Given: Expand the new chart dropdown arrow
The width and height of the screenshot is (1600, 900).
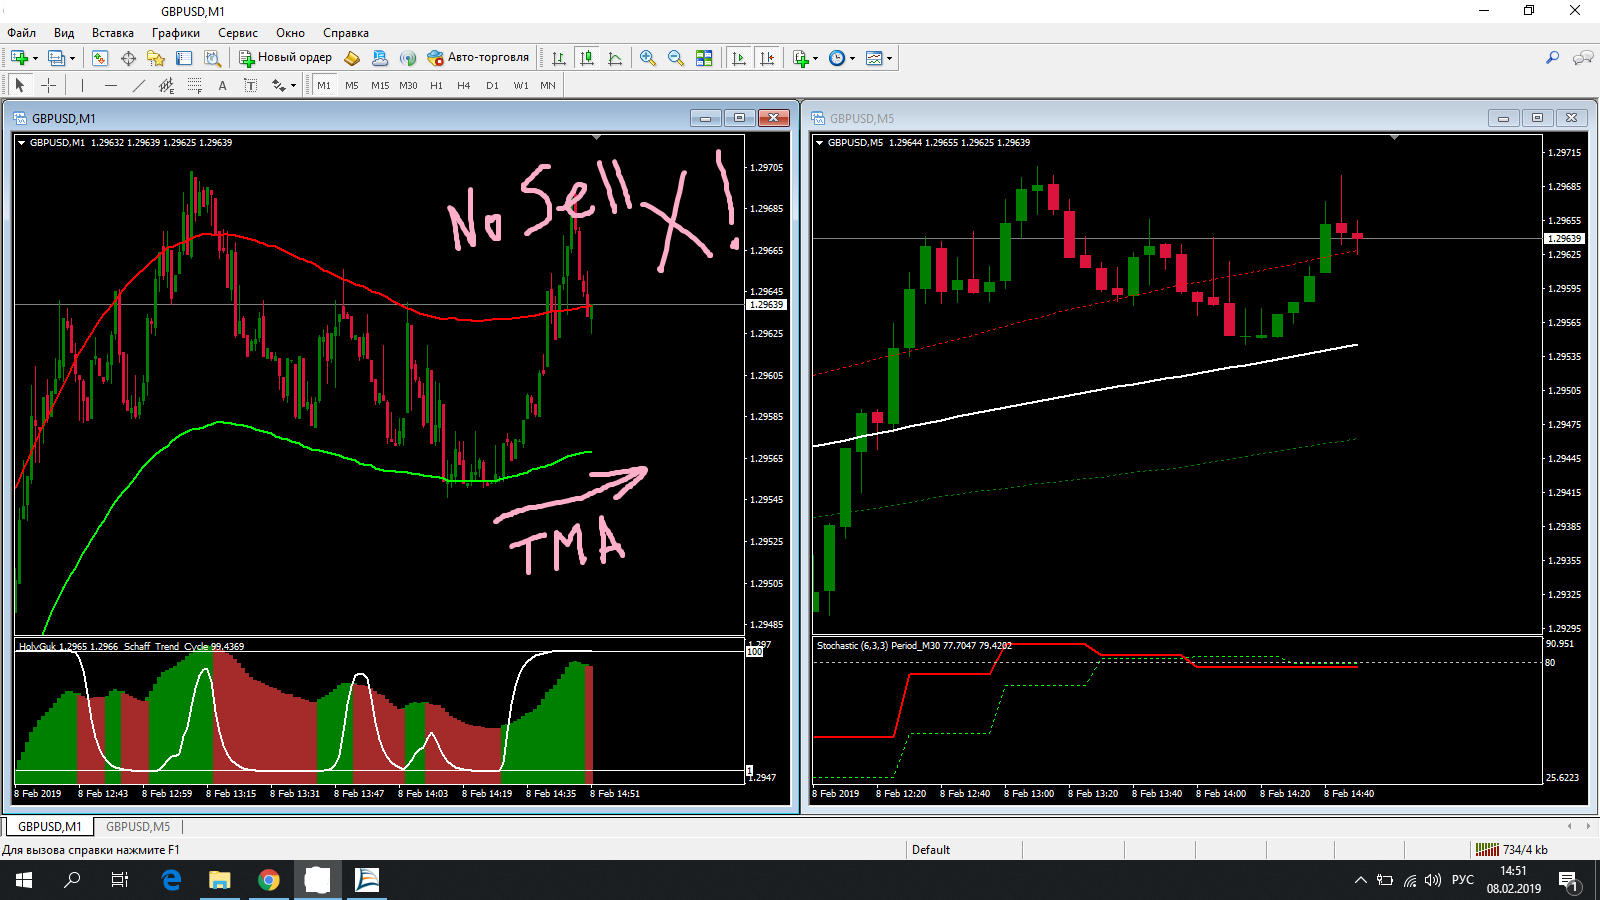Looking at the screenshot, I should [35, 58].
